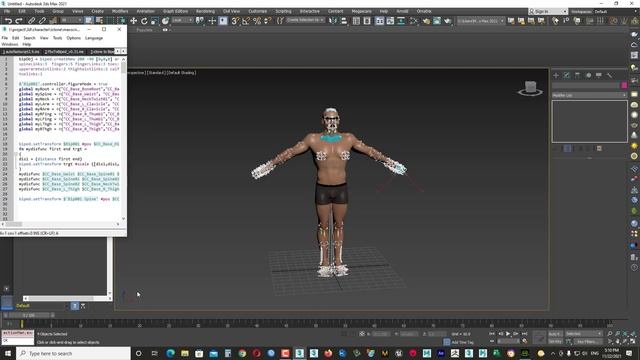Image resolution: width=640 pixels, height=360 pixels.
Task: Open the Modify tab in command panel
Action: pos(567,76)
